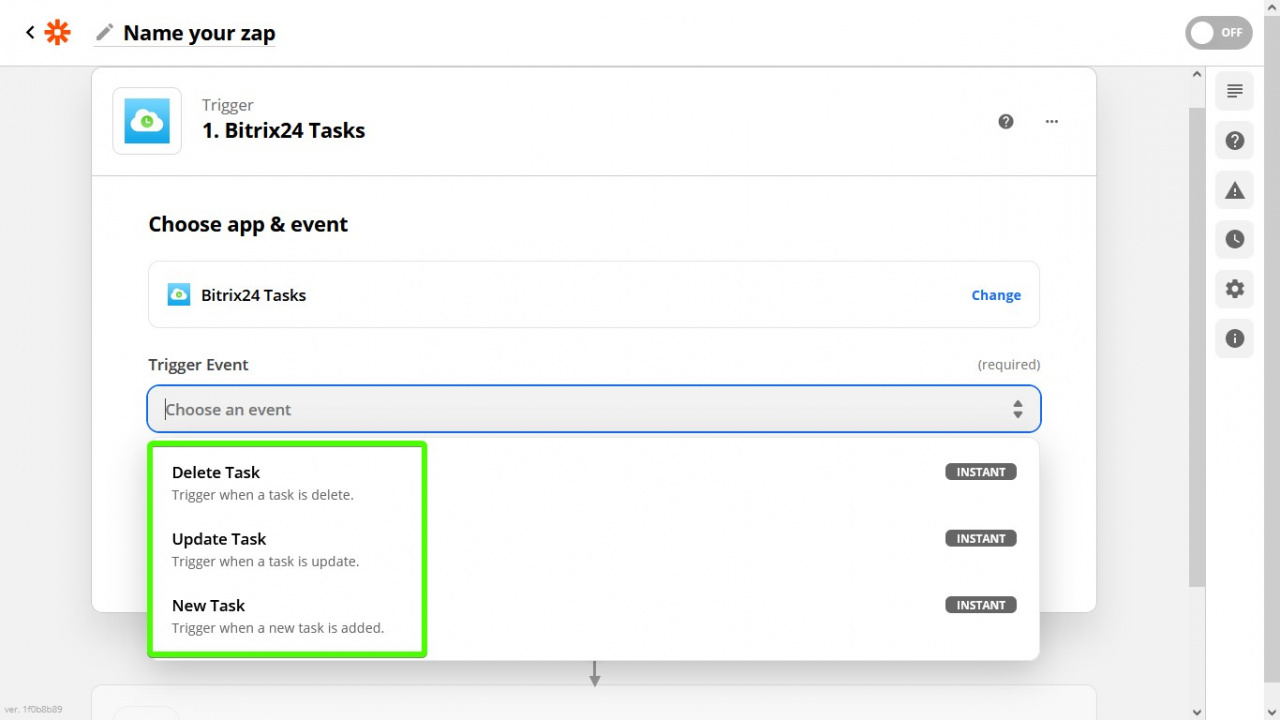Open the trigger step three-dot menu
Screen dimensions: 1280x720
pos(1052,121)
